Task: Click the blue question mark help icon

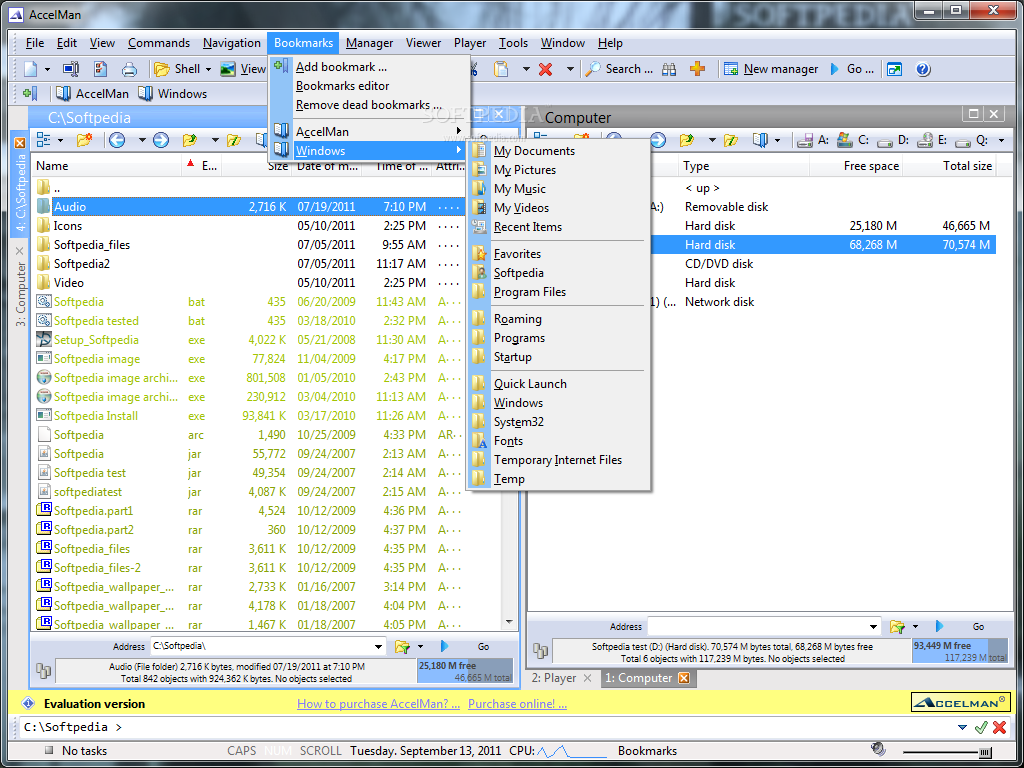Action: point(923,69)
